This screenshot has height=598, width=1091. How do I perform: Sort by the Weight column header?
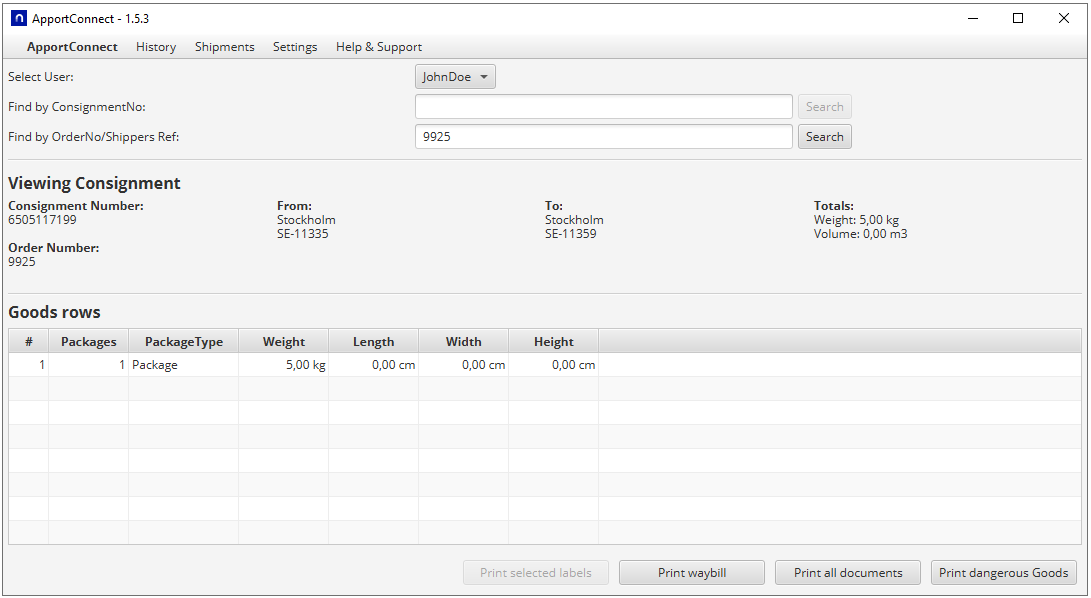284,341
